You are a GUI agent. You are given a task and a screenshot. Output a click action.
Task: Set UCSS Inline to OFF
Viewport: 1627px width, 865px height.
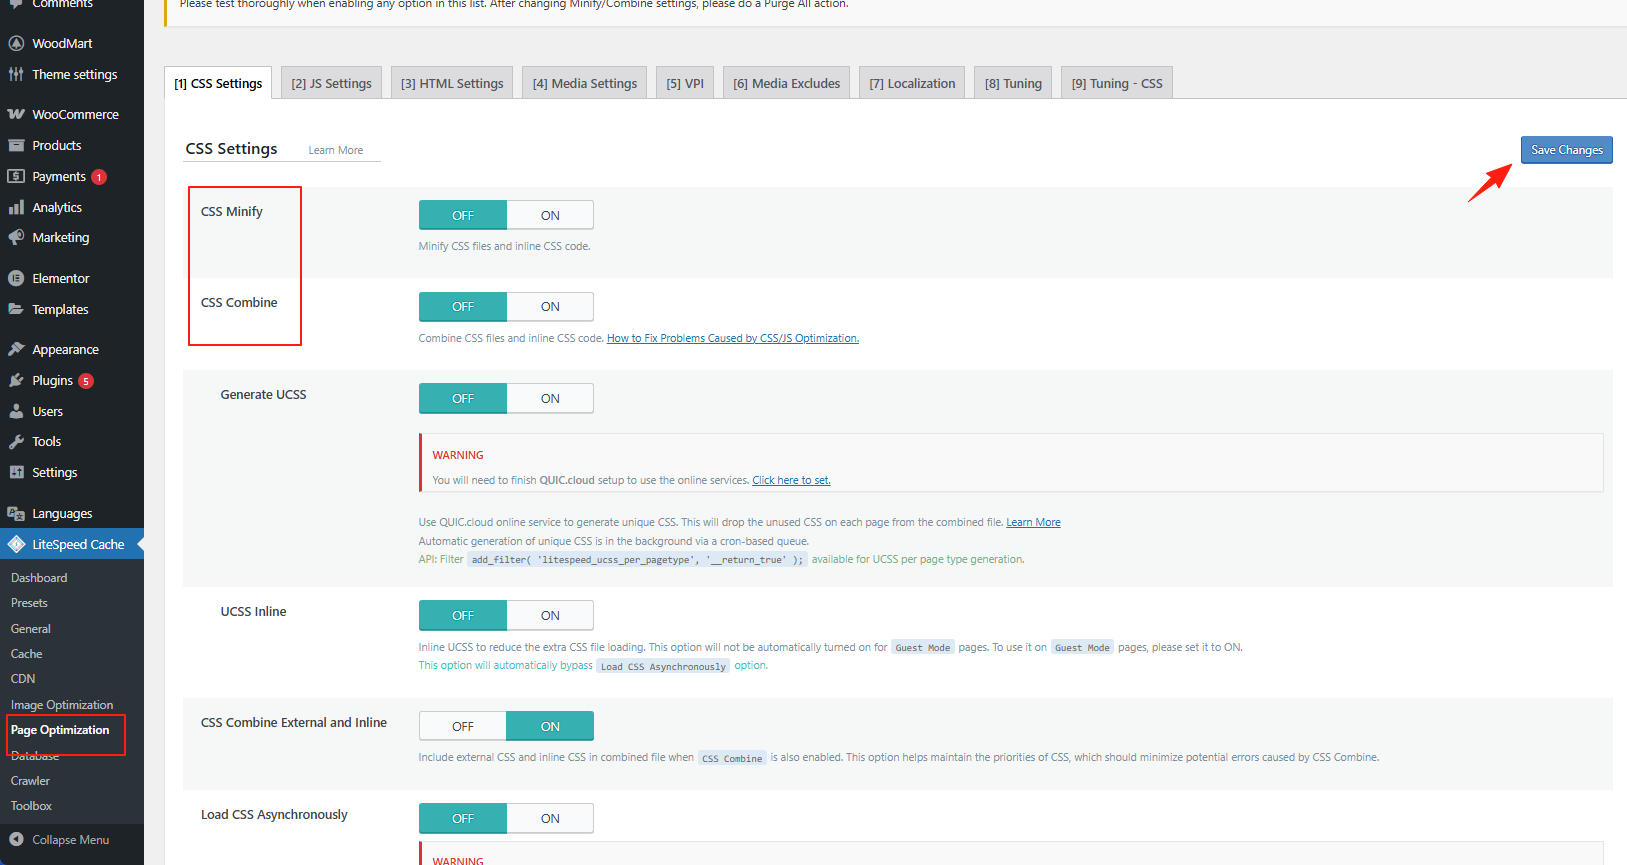click(463, 615)
